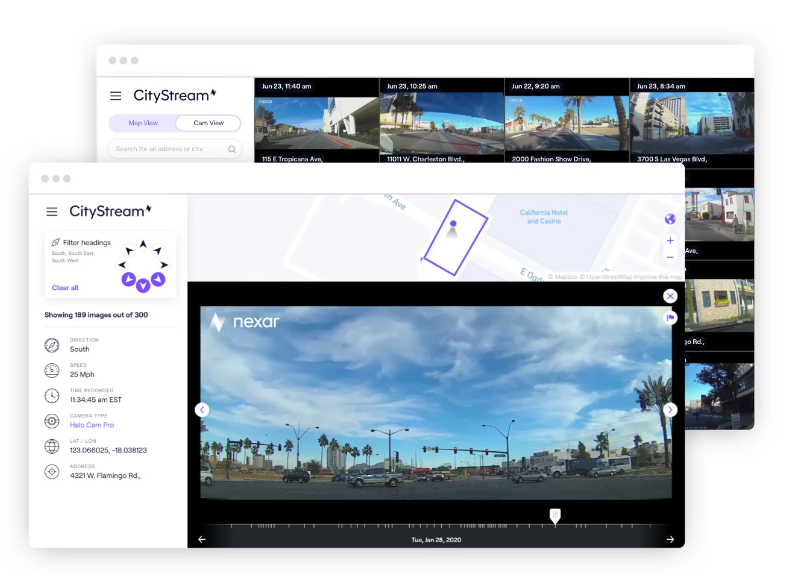Click the 4321 W. Flamingo Rd. address value

click(105, 475)
